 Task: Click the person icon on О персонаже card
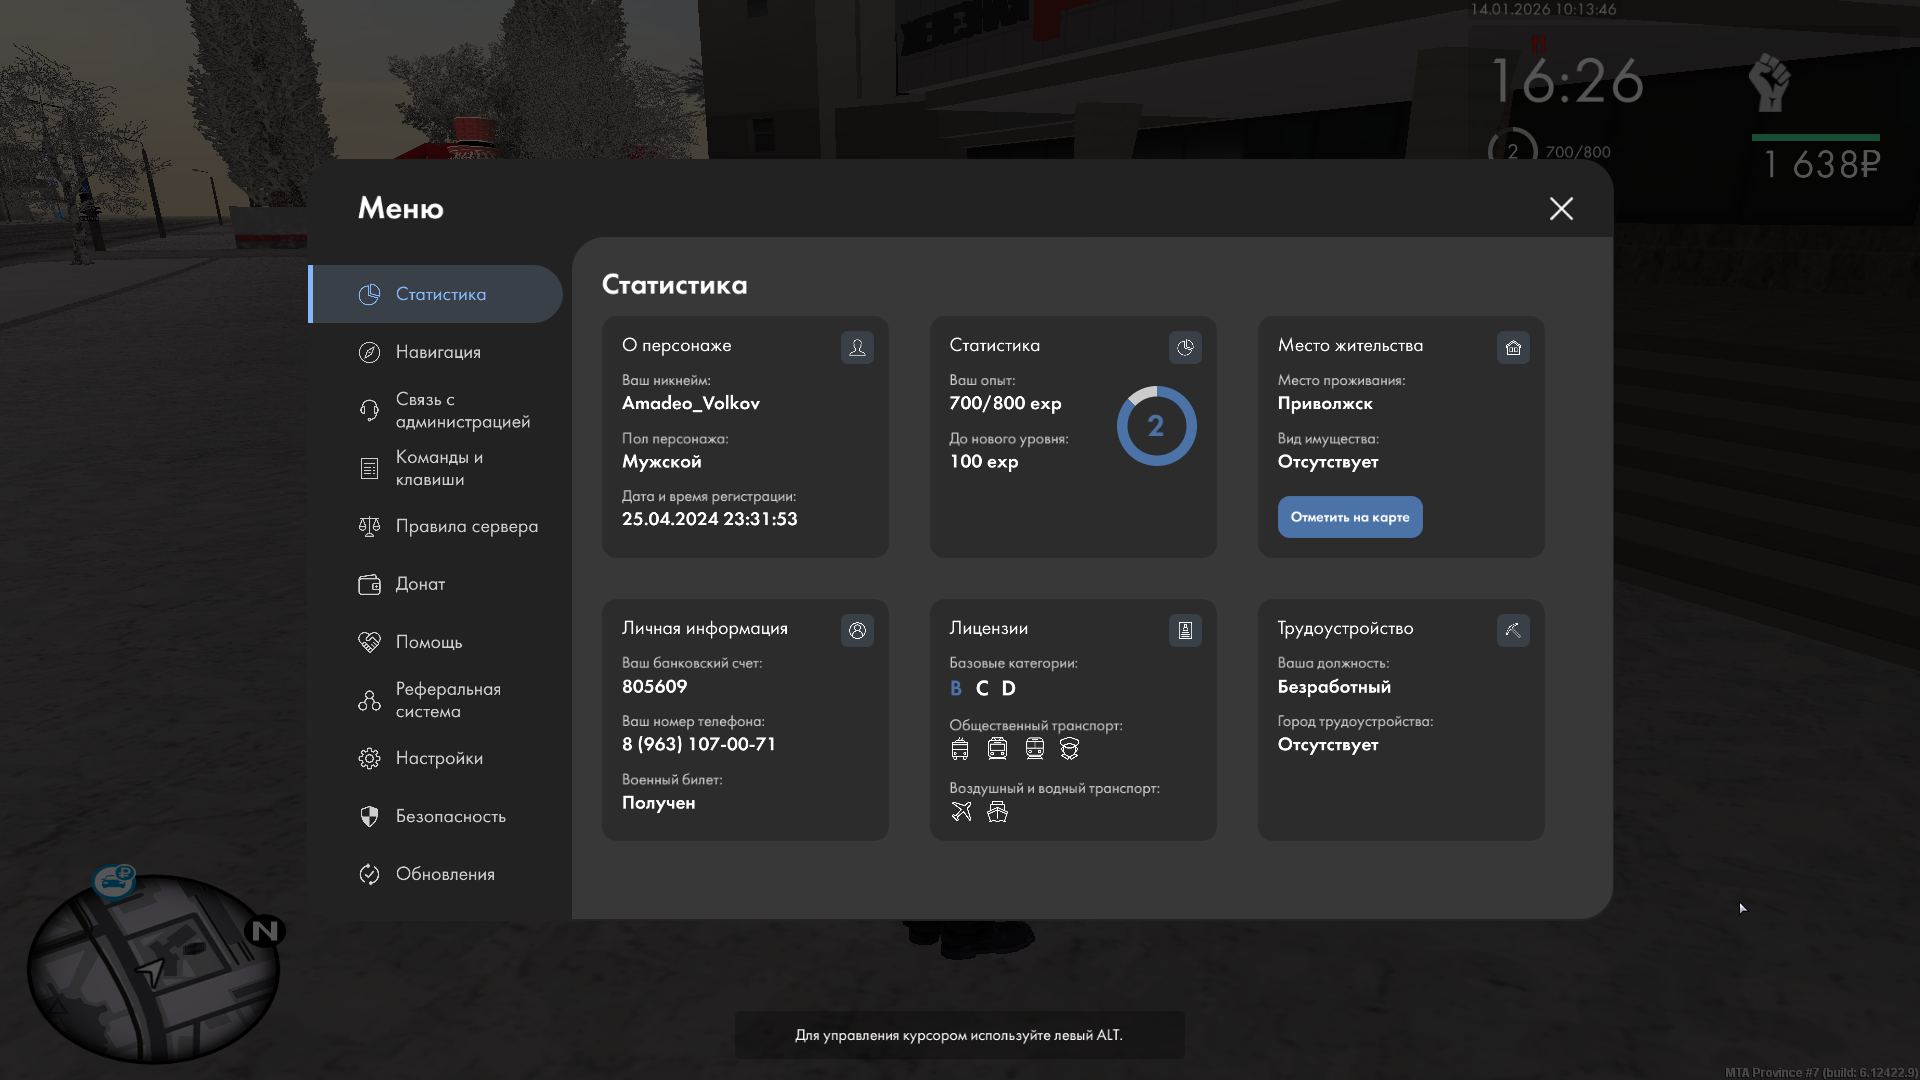[857, 348]
